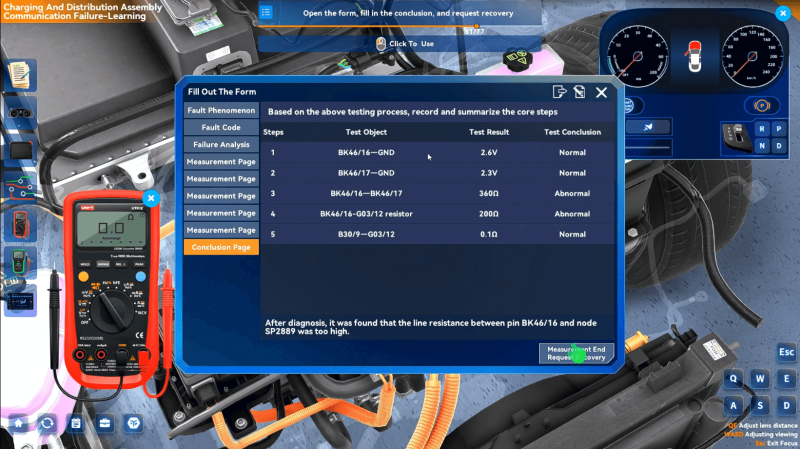Click the yellow round button on the multimeter
Image resolution: width=800 pixels, height=449 pixels.
pyautogui.click(x=83, y=277)
